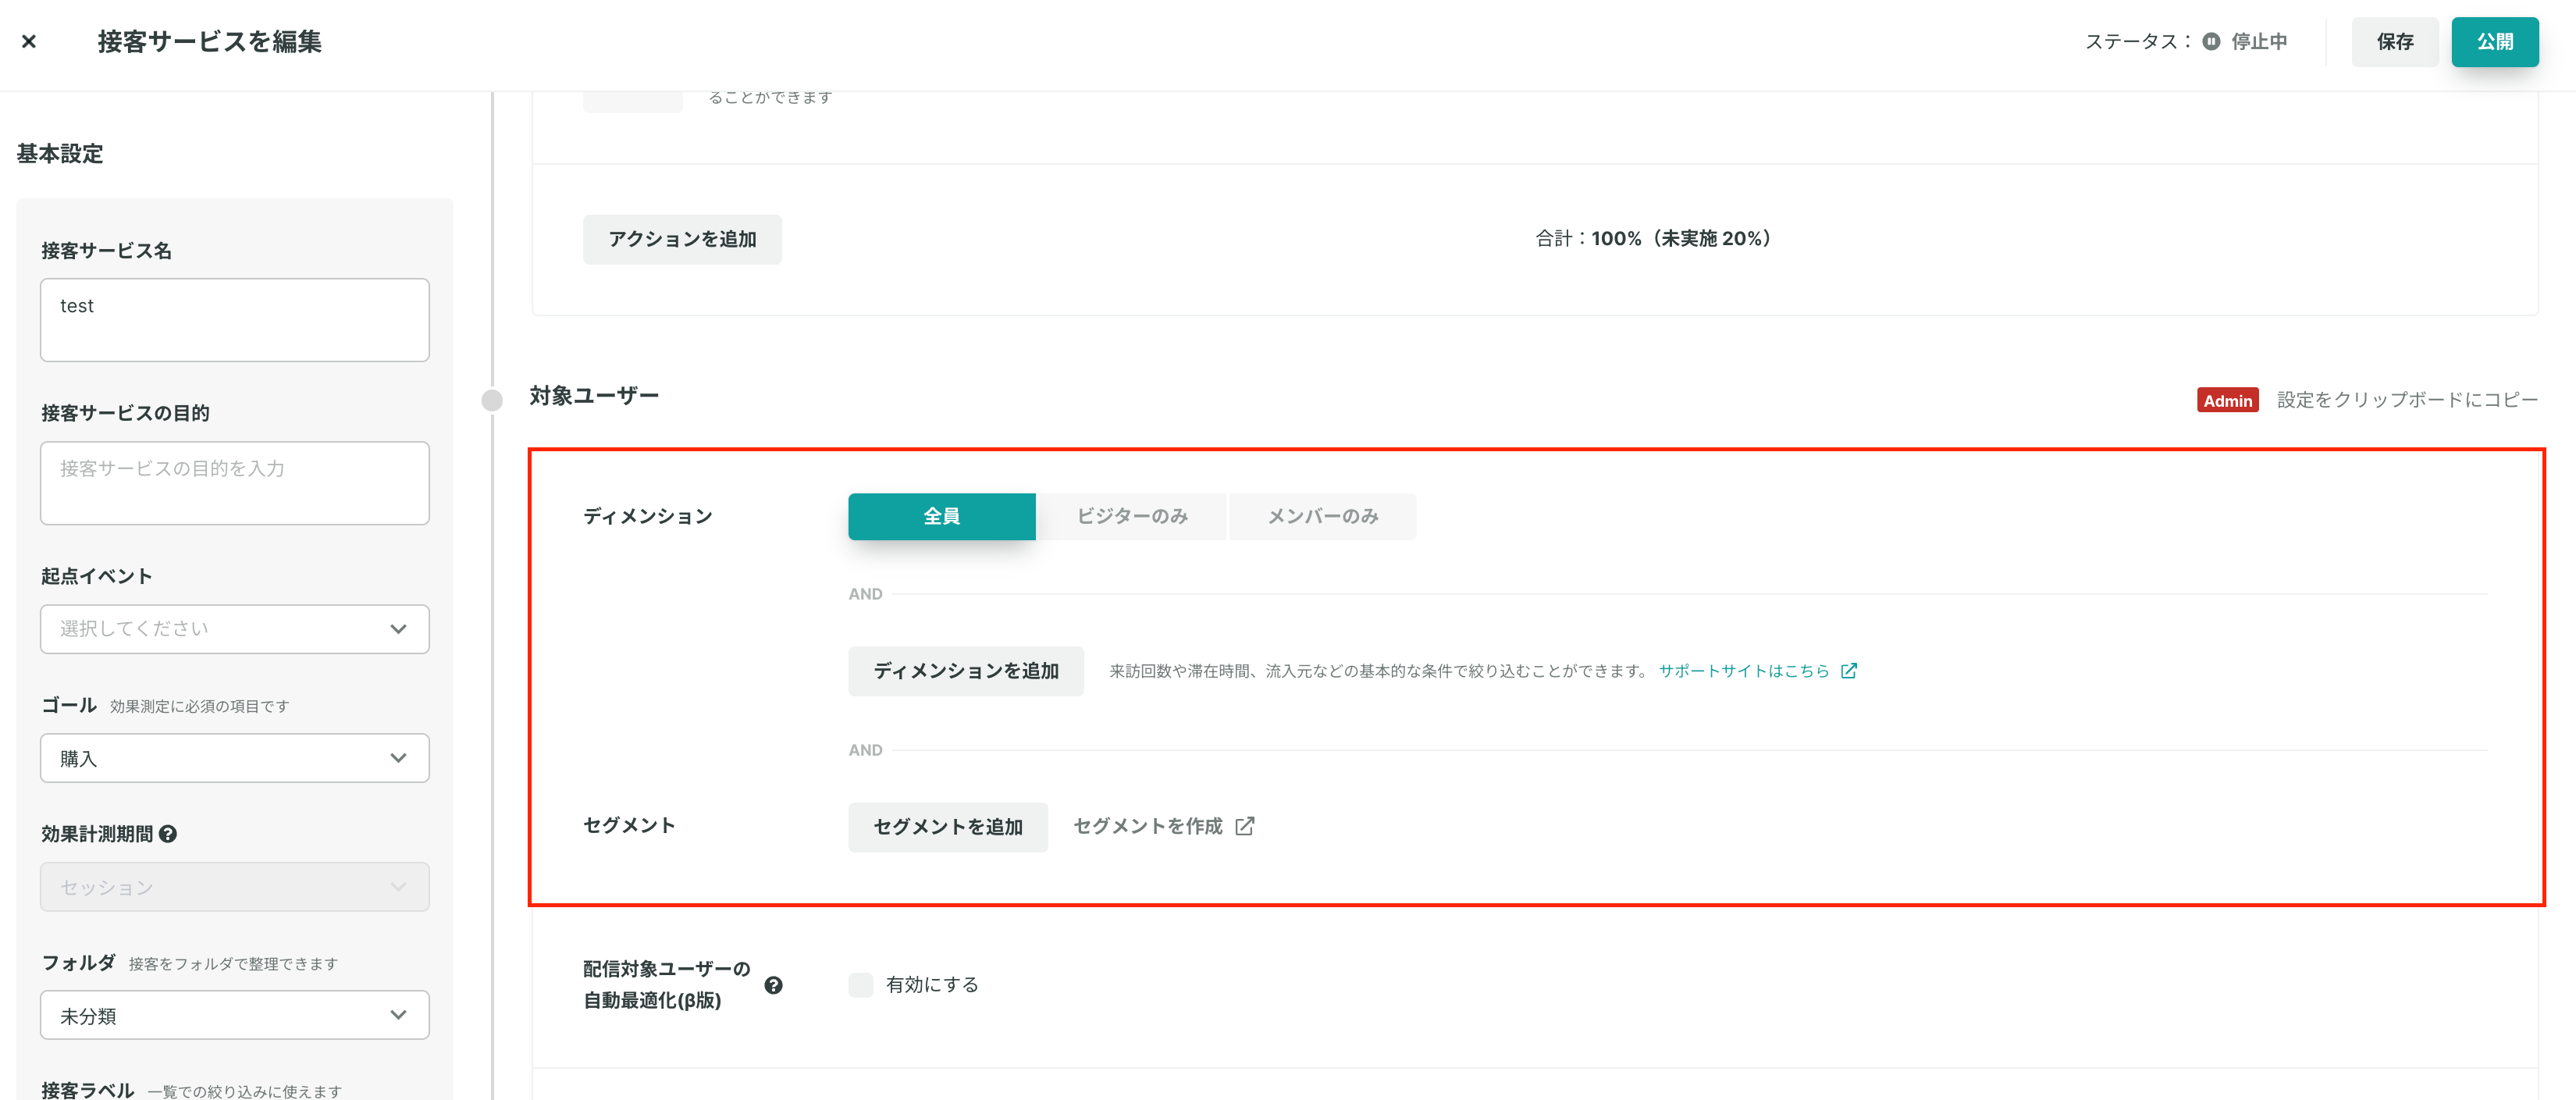Publish with the 公開 button
Image resolution: width=2576 pixels, height=1100 pixels.
tap(2494, 42)
